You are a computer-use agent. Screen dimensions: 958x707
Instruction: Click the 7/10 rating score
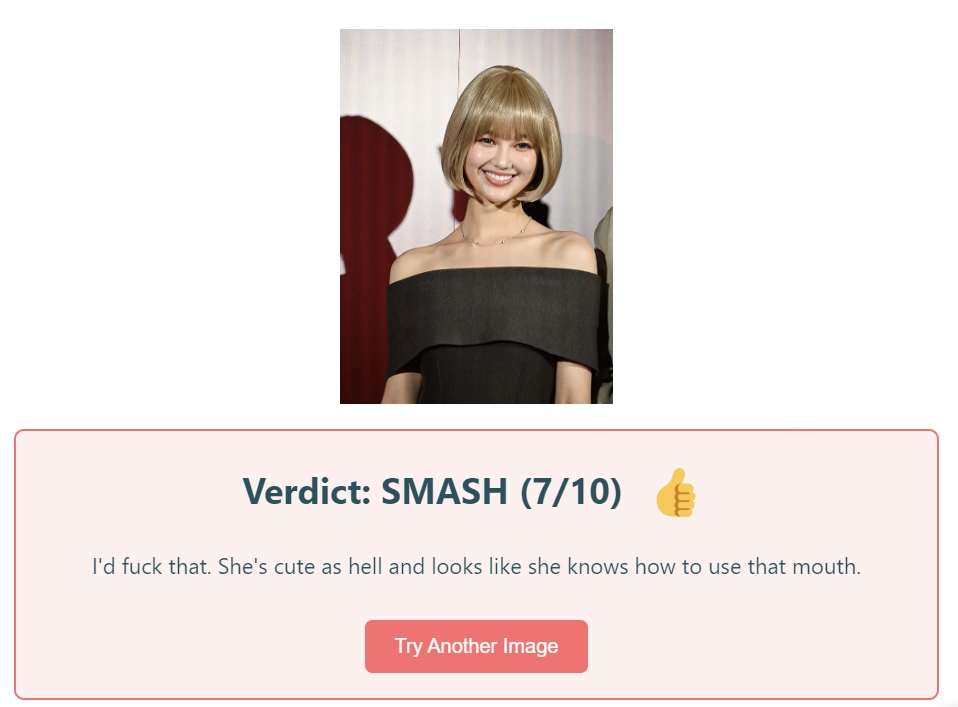571,491
